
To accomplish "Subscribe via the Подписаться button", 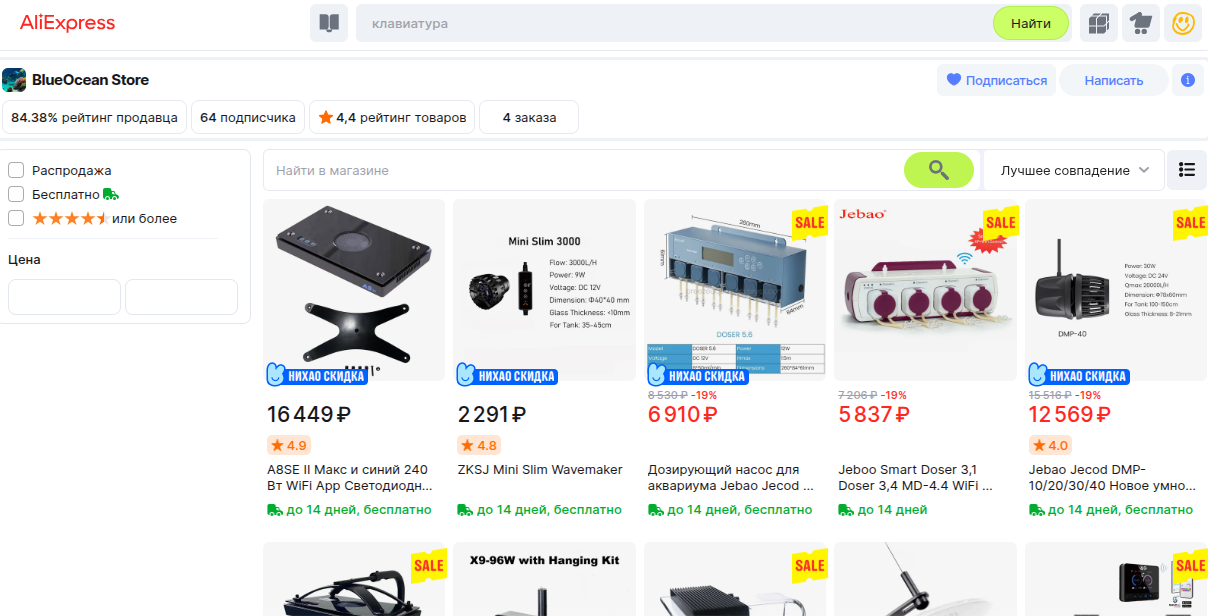I will [x=997, y=80].
